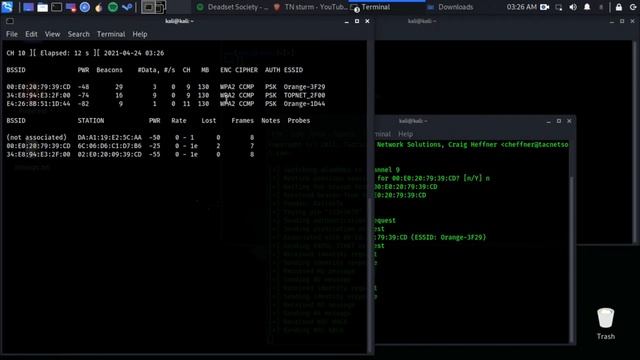Screen dimensions: 640x360
Task: Open the Help menu in airodump terminal
Action: 140,34
